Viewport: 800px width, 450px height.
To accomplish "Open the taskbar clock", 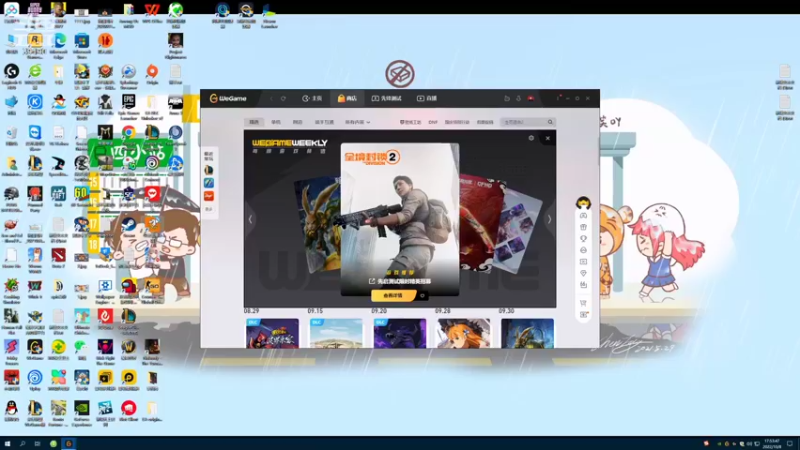I will click(772, 443).
